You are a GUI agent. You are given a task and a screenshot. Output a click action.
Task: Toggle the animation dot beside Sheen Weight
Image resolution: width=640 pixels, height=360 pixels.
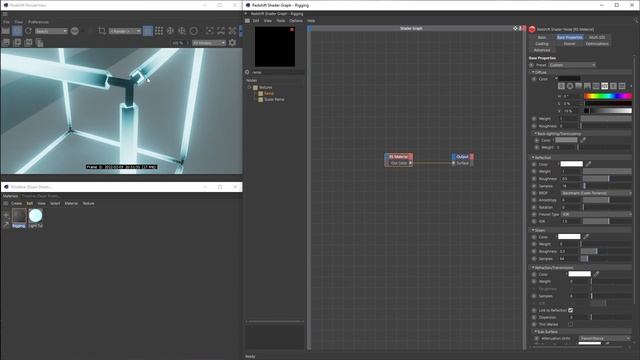pyautogui.click(x=534, y=244)
